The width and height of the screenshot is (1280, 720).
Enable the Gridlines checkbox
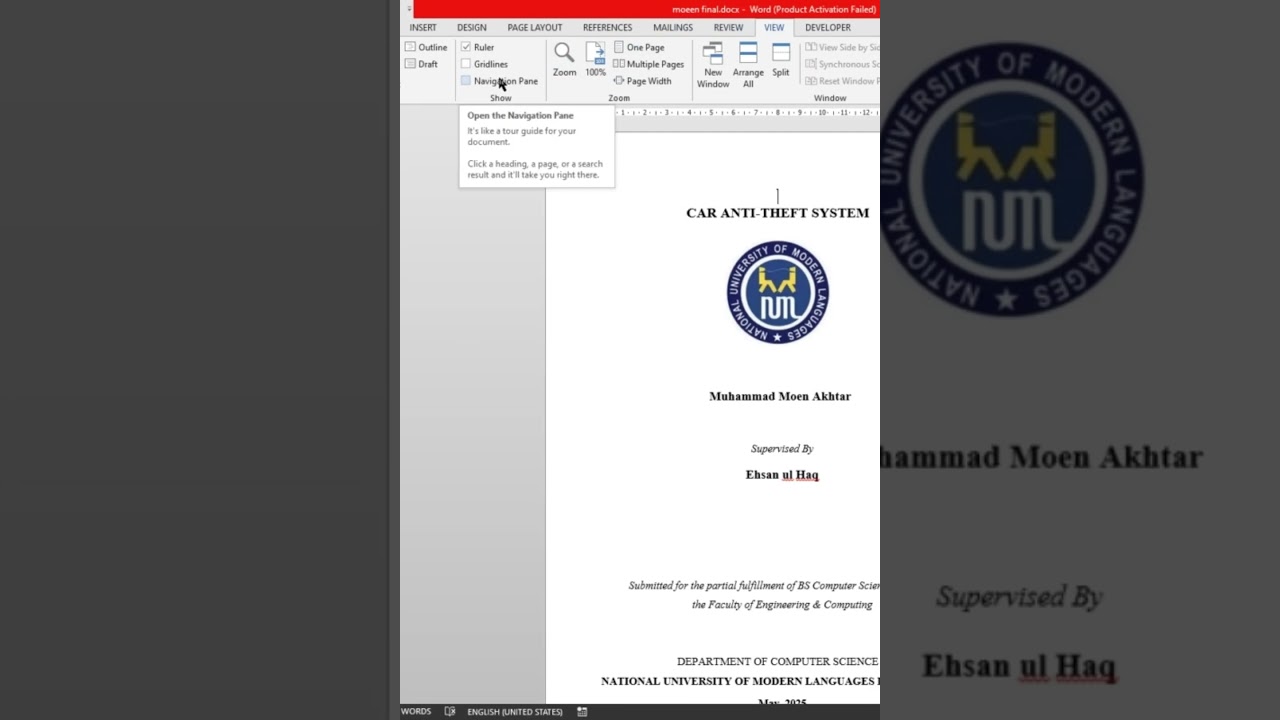click(x=466, y=64)
